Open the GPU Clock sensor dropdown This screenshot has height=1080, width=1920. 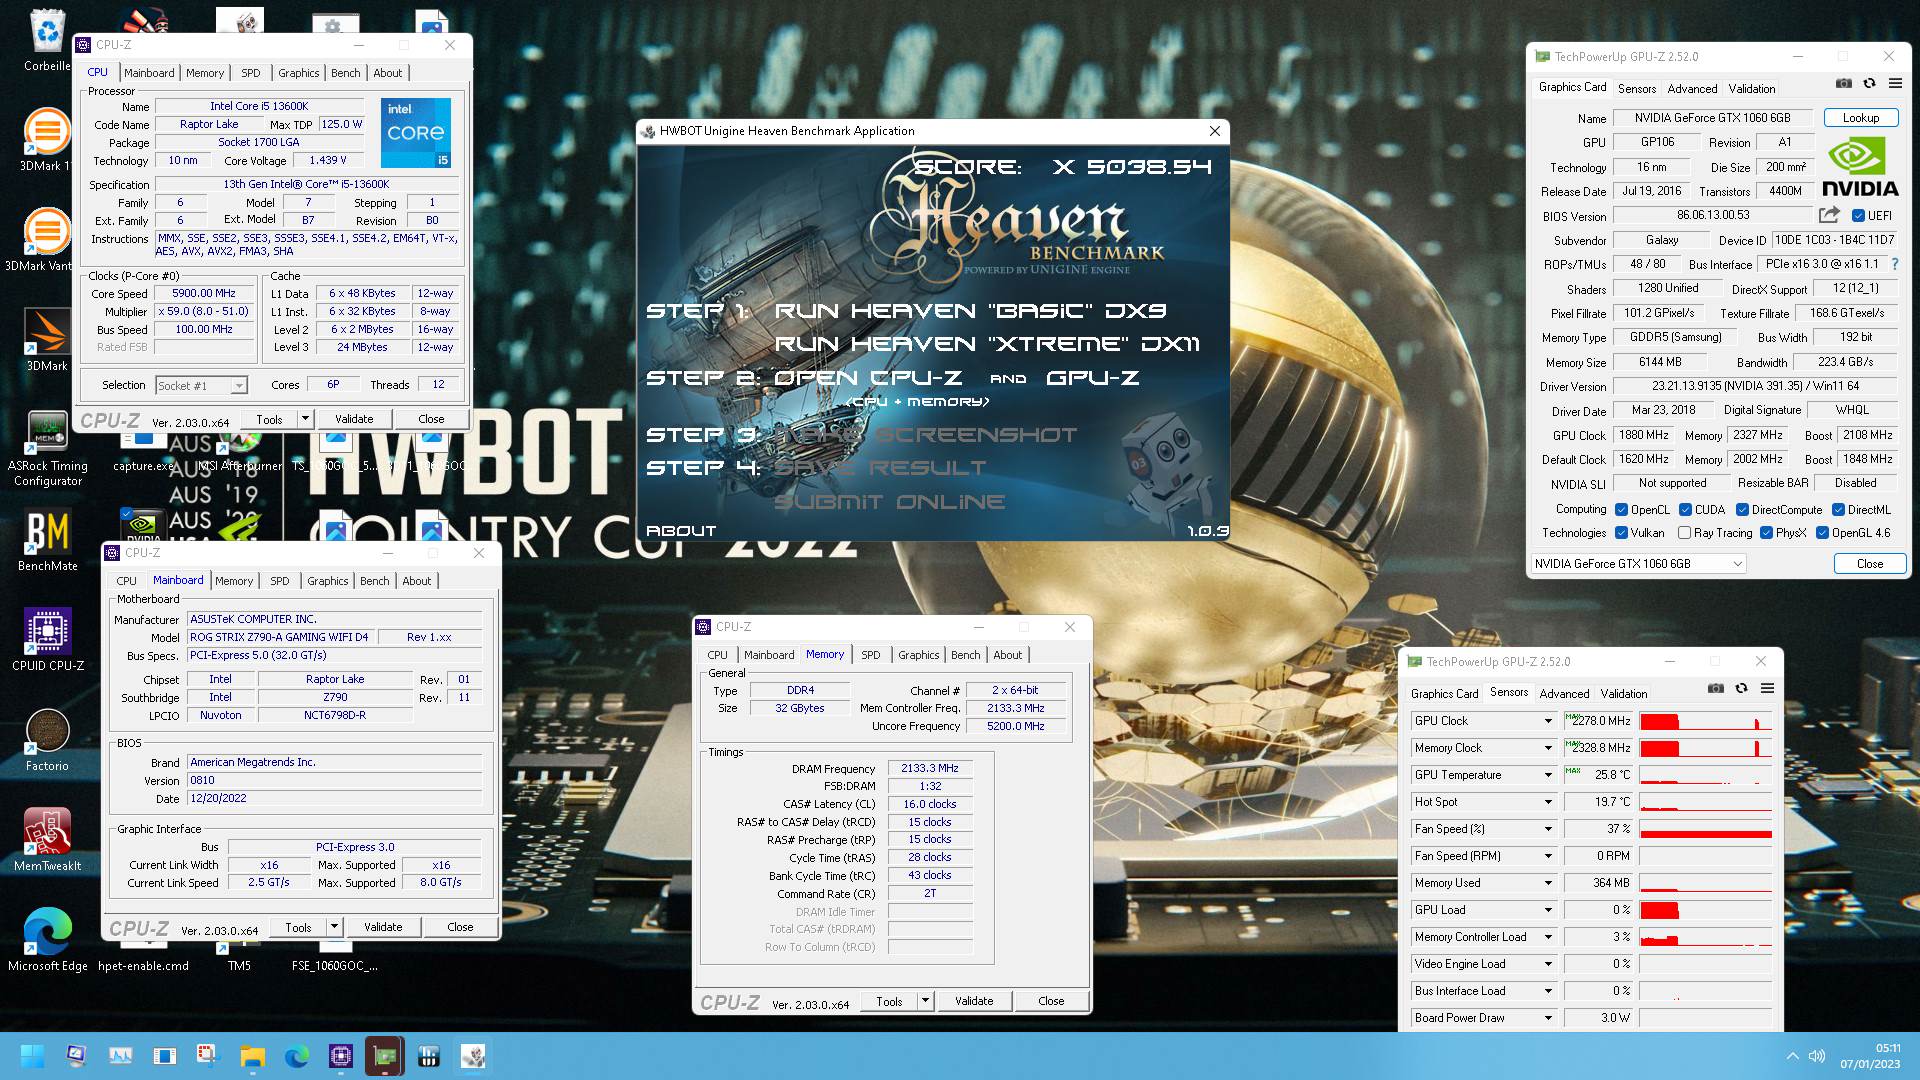(1548, 721)
